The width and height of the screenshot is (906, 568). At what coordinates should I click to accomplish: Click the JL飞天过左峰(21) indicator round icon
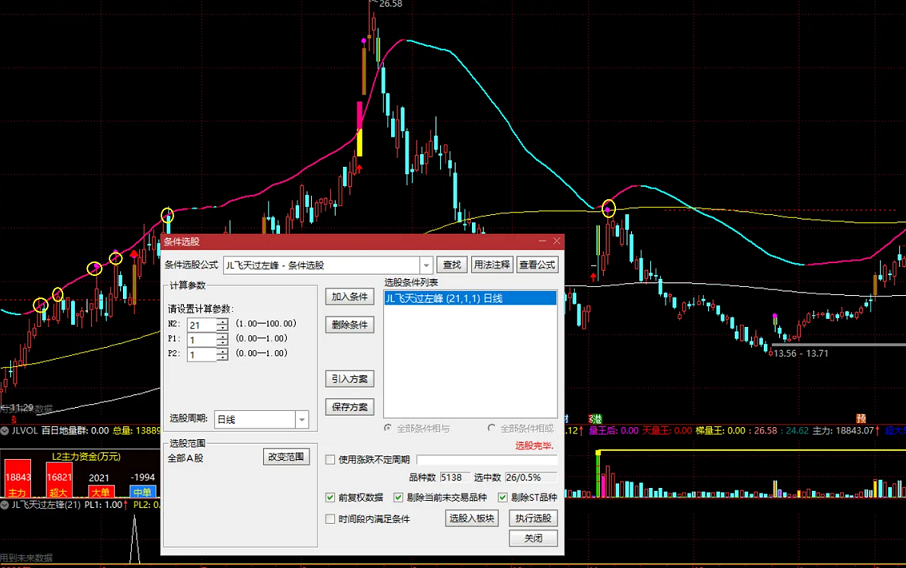tap(5, 505)
